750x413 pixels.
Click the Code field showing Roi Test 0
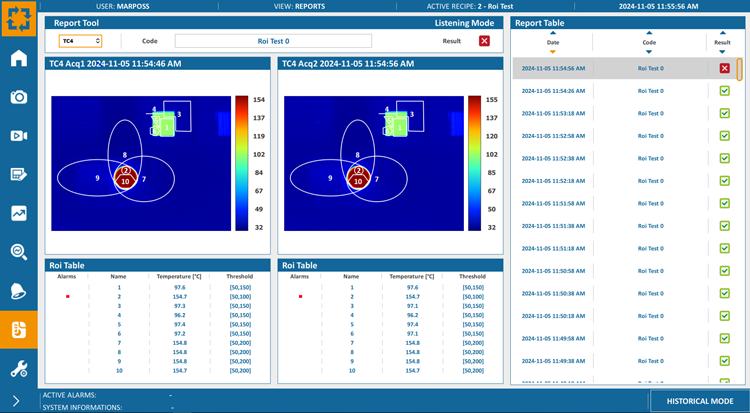(x=272, y=41)
